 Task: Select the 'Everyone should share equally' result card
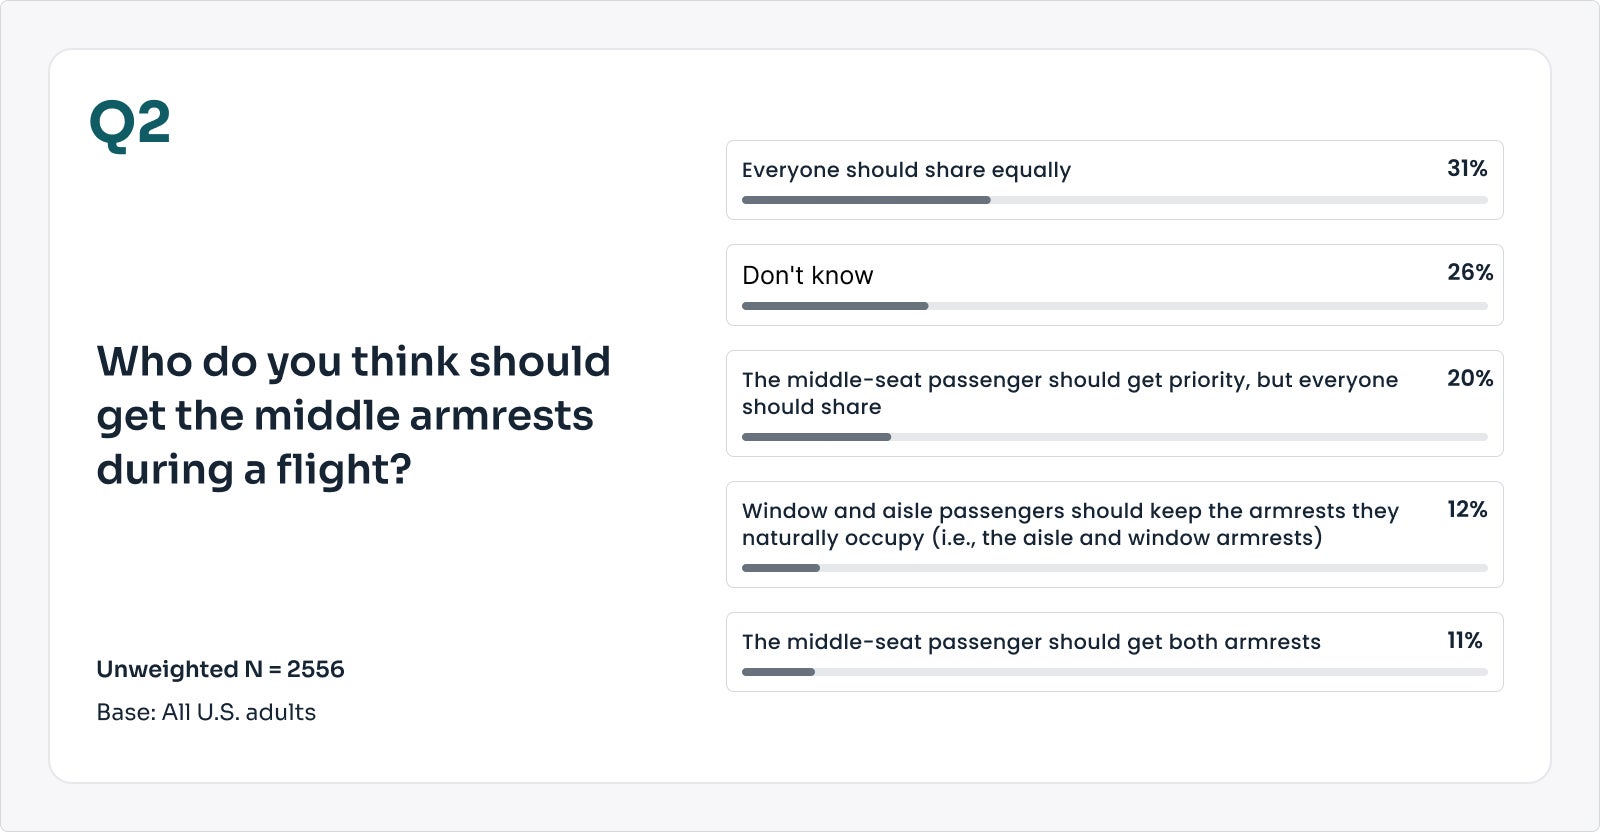coord(1115,180)
